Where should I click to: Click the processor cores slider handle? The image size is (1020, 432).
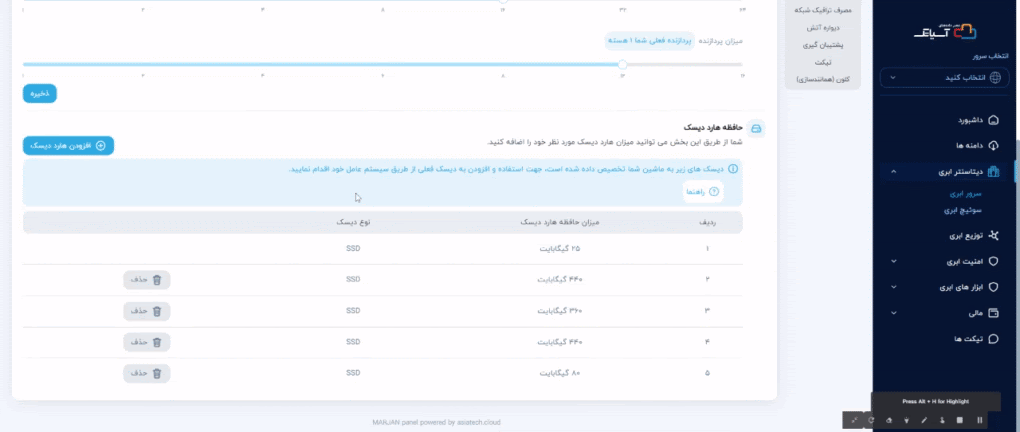point(622,64)
